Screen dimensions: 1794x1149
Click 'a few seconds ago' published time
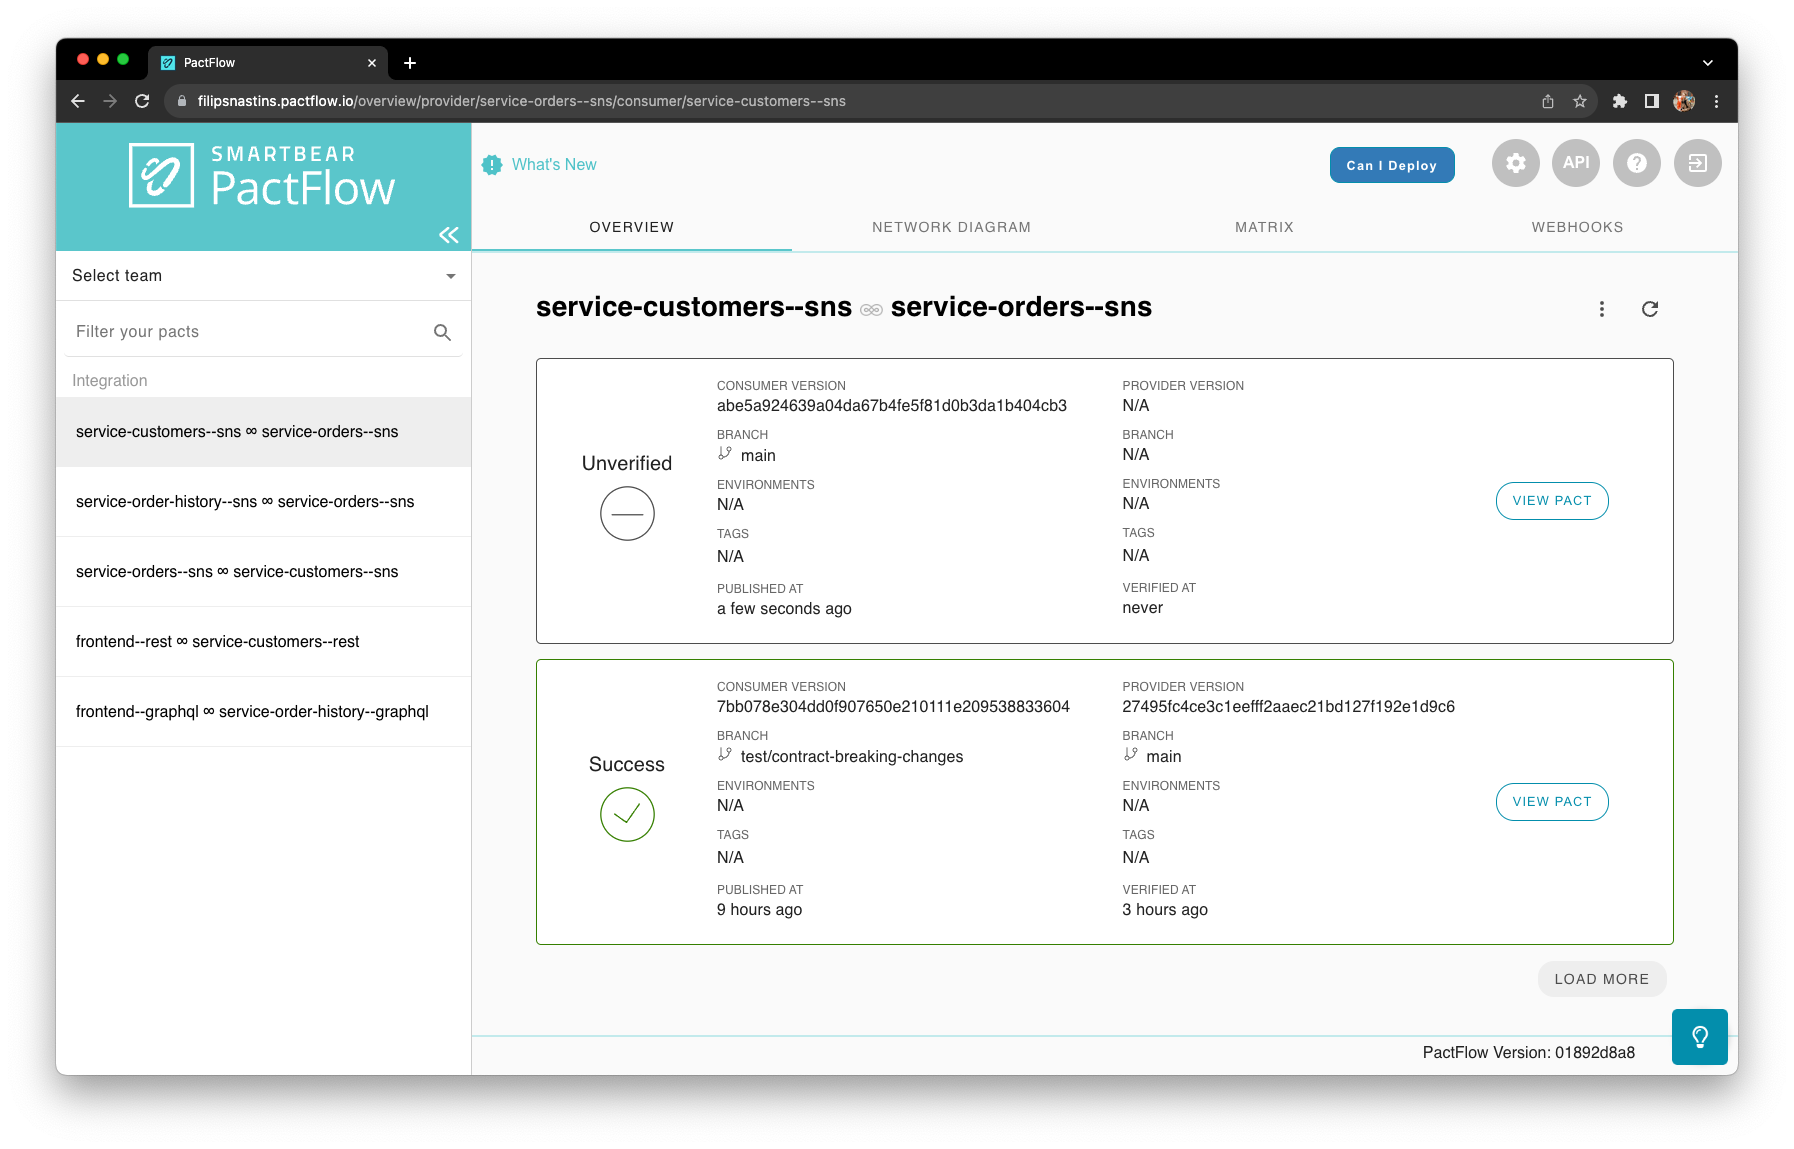(784, 609)
